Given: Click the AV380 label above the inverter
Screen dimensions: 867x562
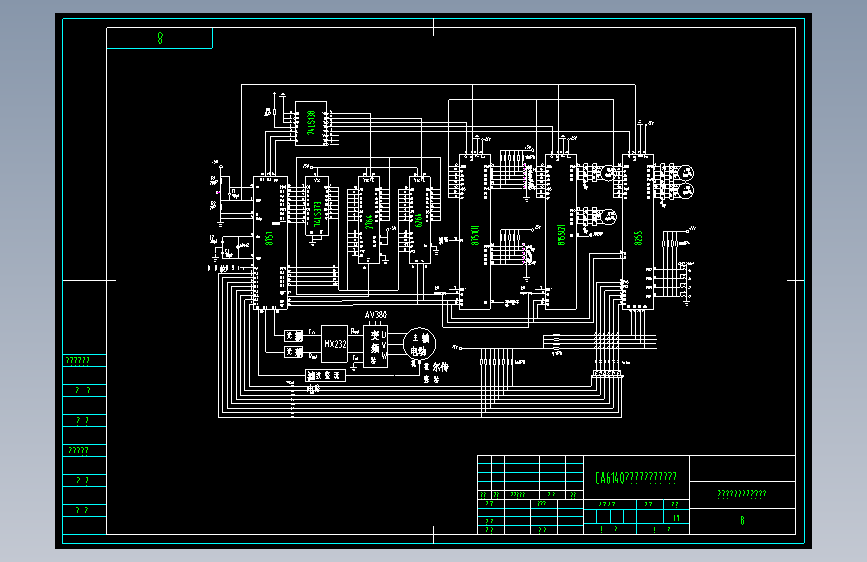Looking at the screenshot, I should tap(376, 315).
